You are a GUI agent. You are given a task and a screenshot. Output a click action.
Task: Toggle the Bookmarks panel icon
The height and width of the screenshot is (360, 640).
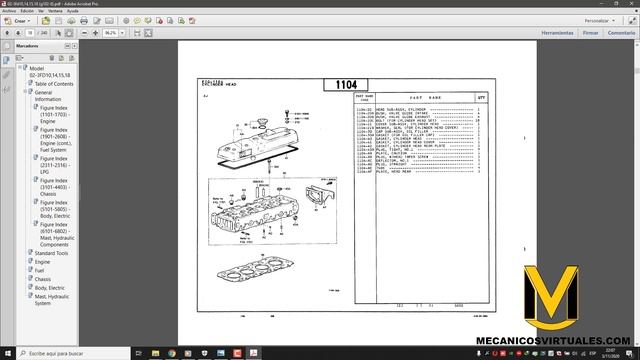point(7,60)
